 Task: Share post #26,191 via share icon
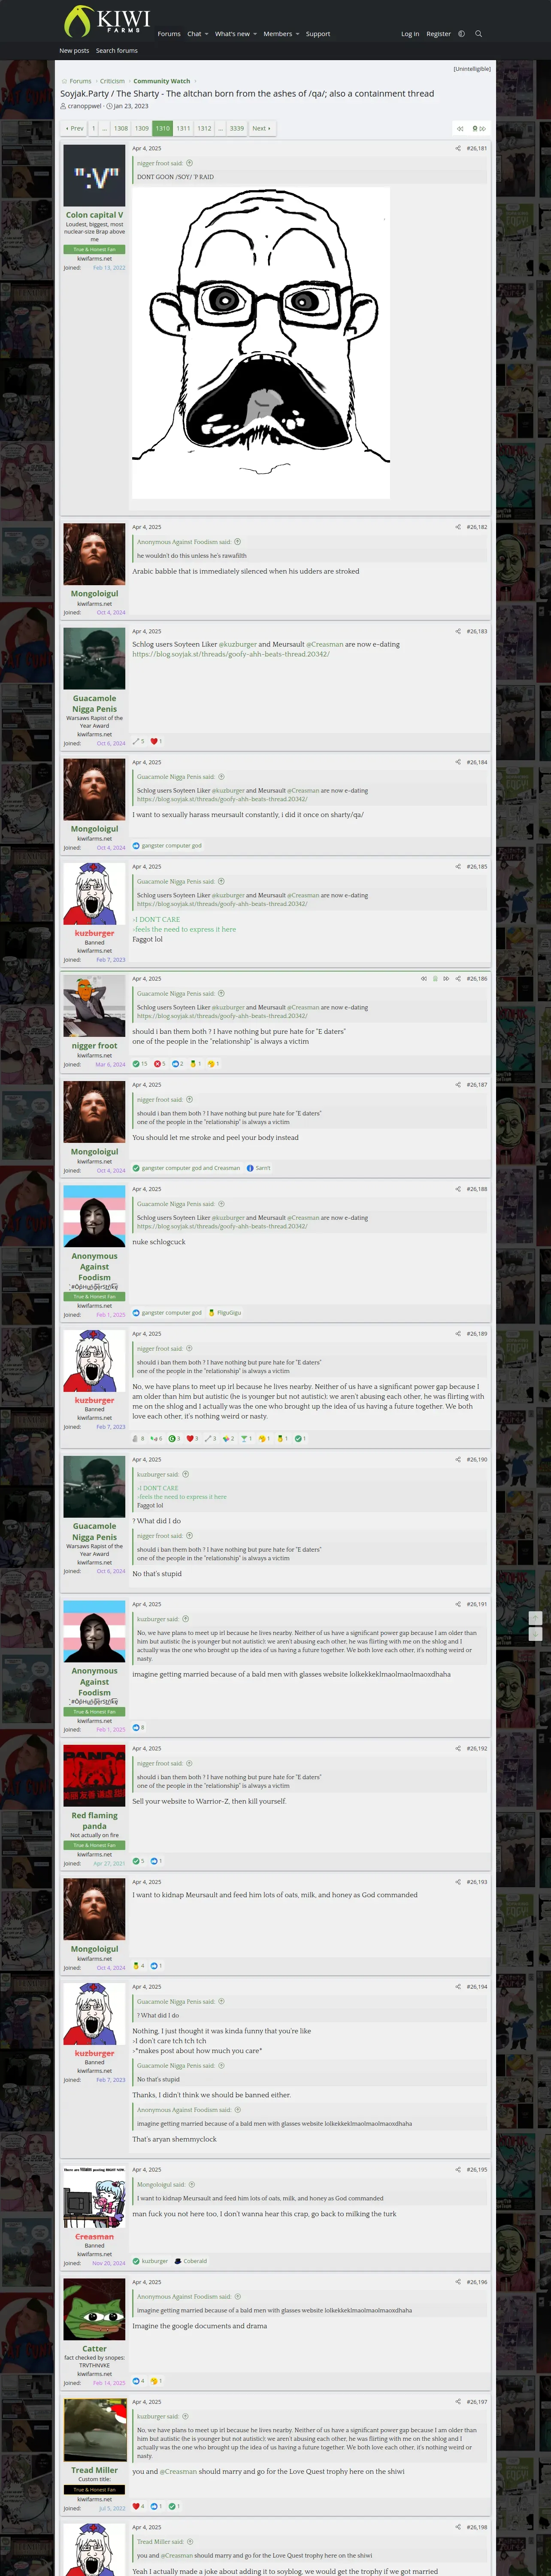coord(458,1604)
